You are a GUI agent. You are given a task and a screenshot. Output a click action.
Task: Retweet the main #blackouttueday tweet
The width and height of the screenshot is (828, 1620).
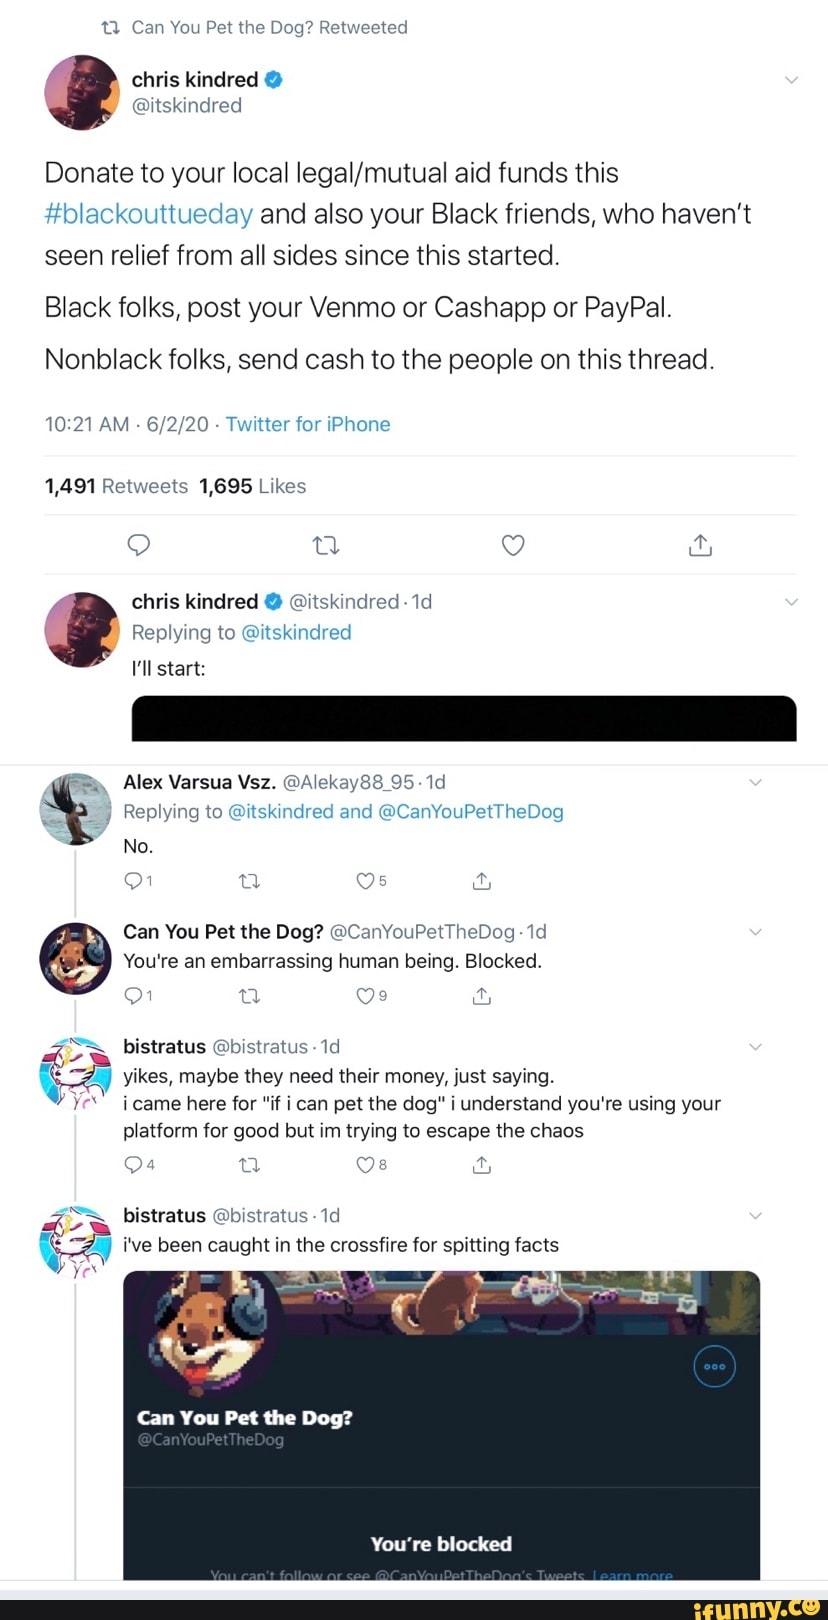(x=326, y=545)
